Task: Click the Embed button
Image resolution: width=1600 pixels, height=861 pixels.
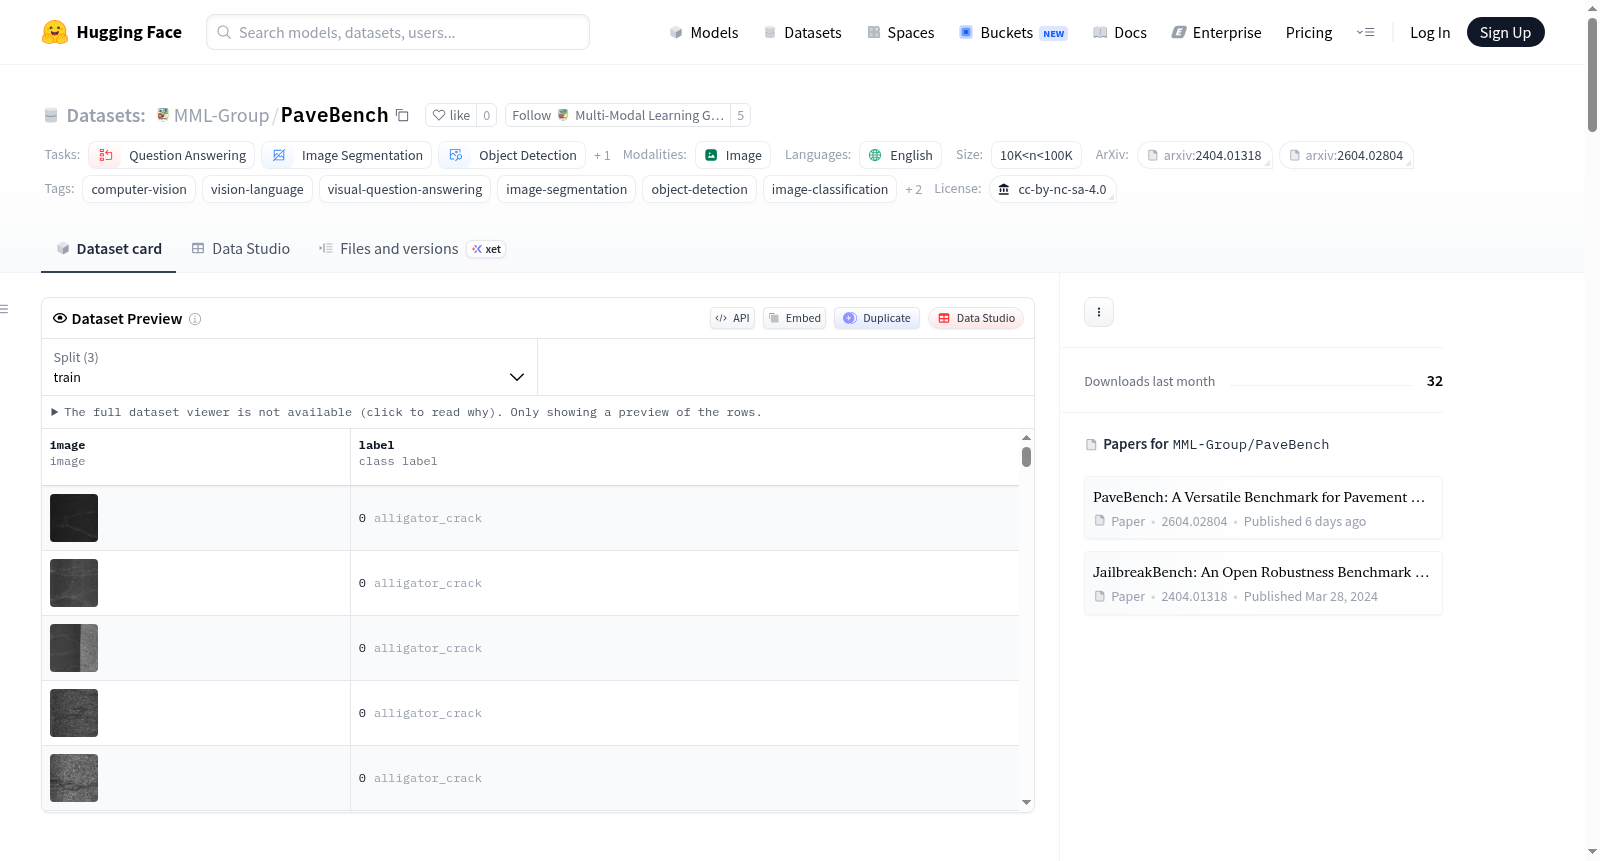Action: [x=795, y=318]
